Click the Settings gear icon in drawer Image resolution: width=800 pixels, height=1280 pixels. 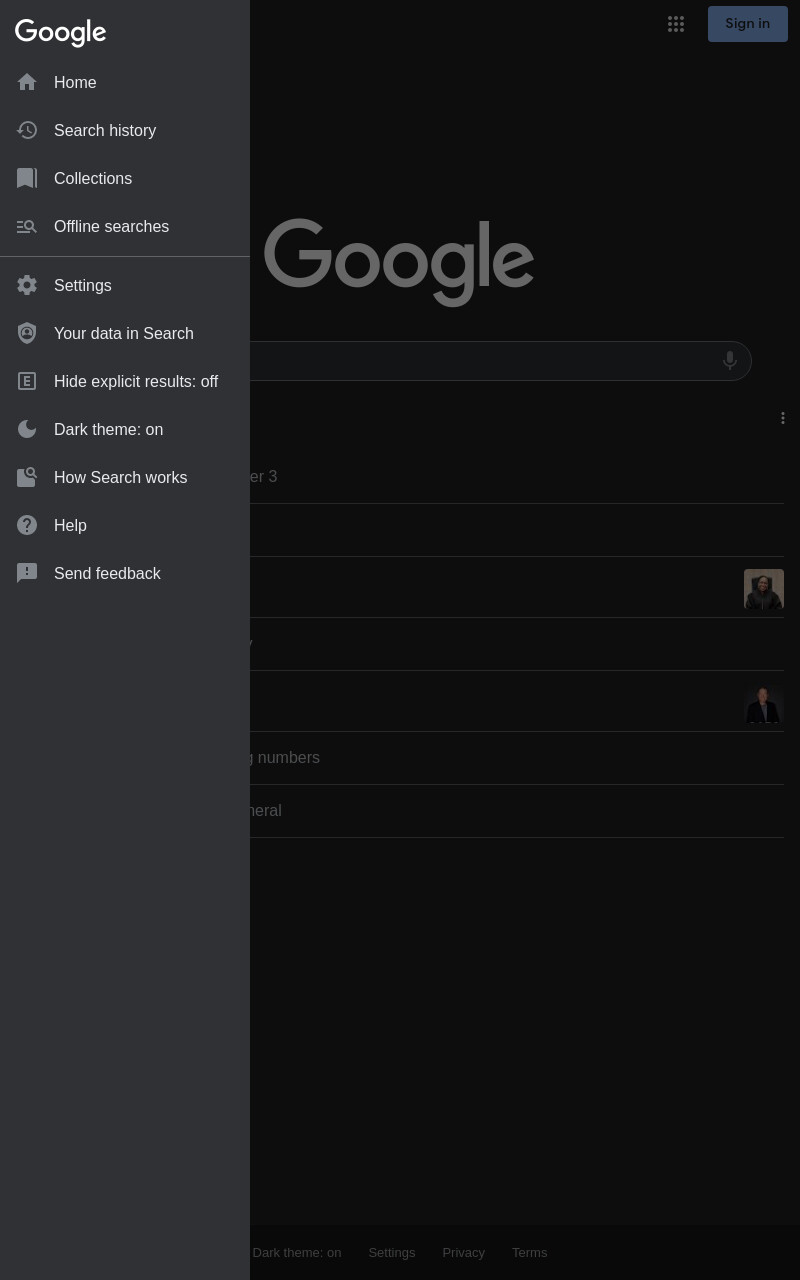27,285
